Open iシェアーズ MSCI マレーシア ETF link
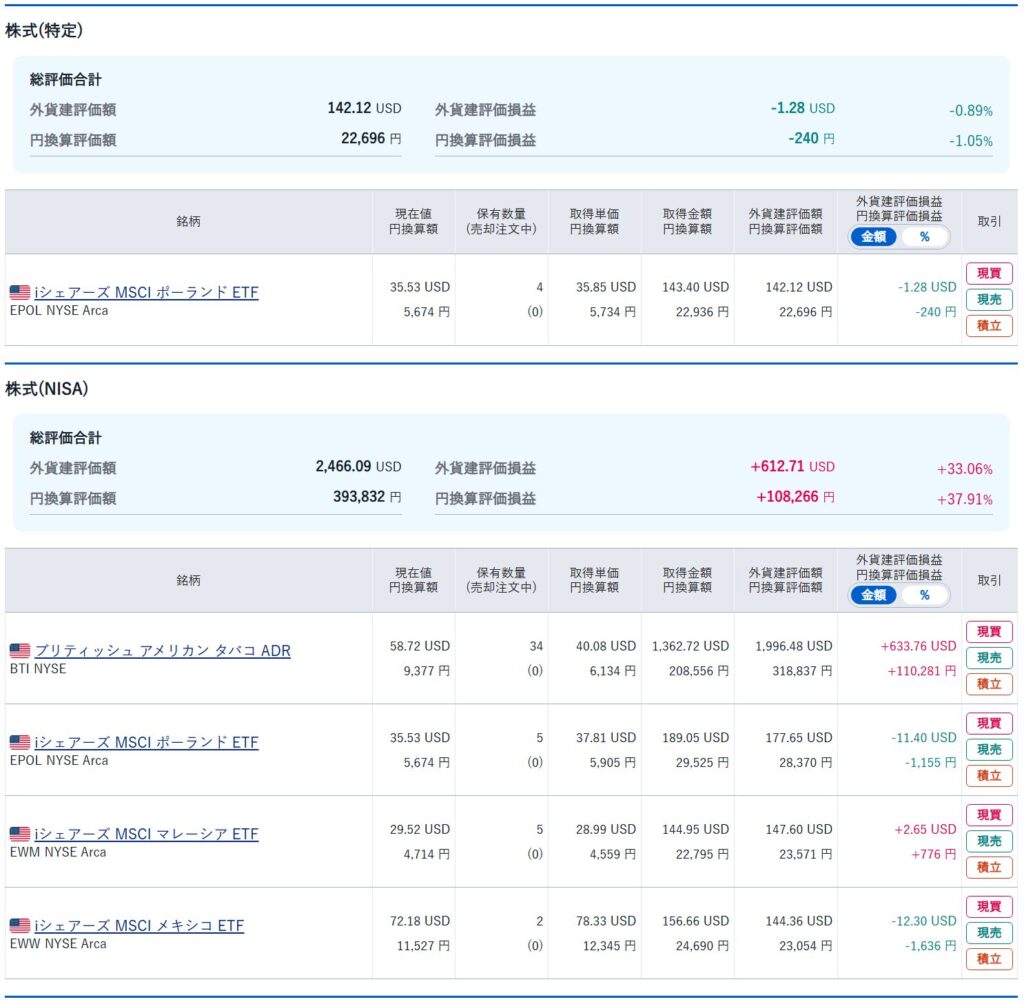The image size is (1024, 1004). (x=146, y=834)
